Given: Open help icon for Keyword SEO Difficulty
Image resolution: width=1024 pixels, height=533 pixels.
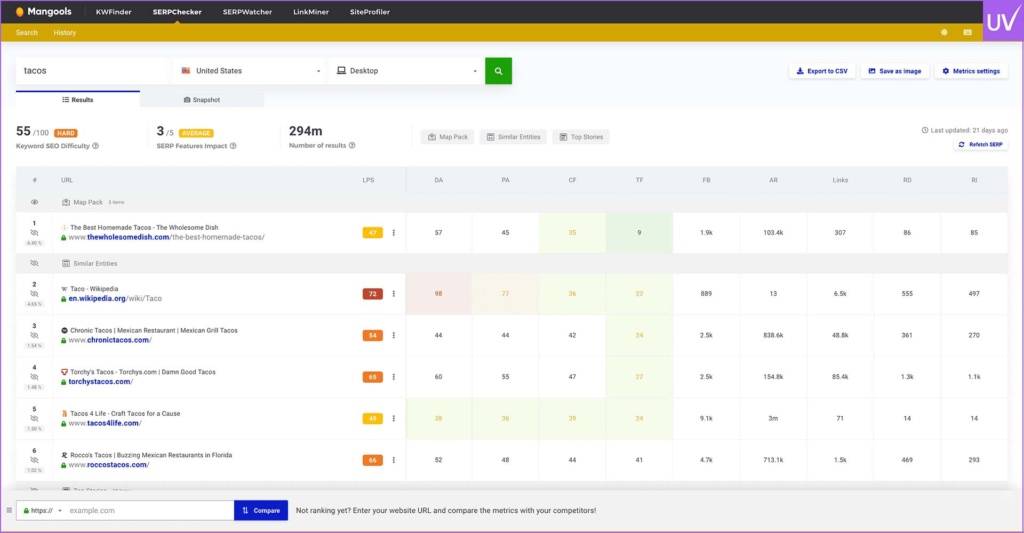Looking at the screenshot, I should pos(95,146).
